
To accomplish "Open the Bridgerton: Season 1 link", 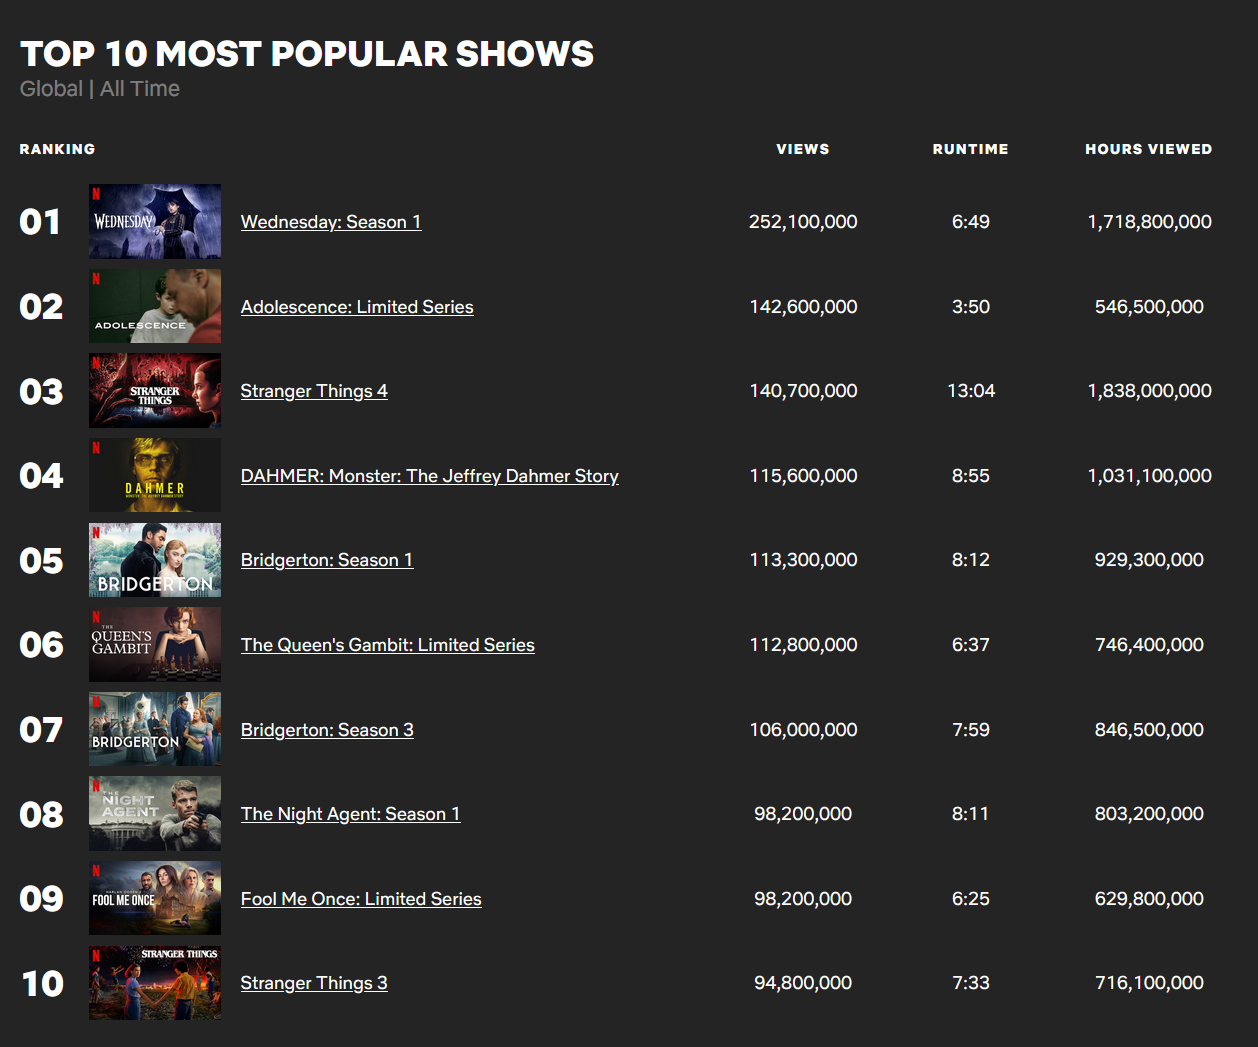I will (327, 560).
